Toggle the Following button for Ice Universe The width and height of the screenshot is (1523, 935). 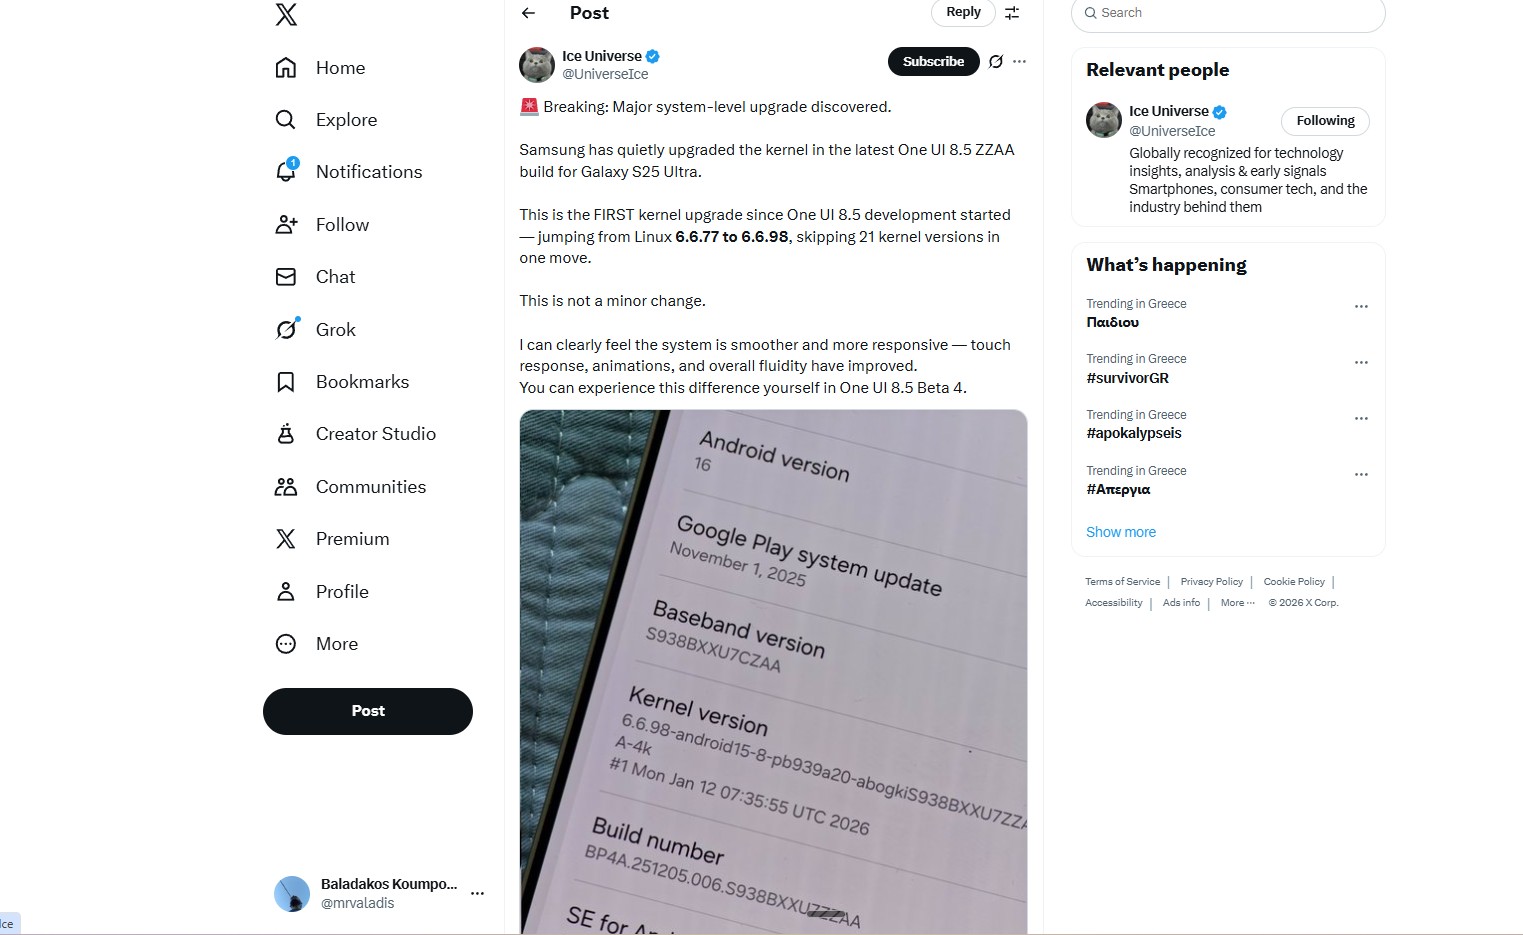pos(1325,121)
